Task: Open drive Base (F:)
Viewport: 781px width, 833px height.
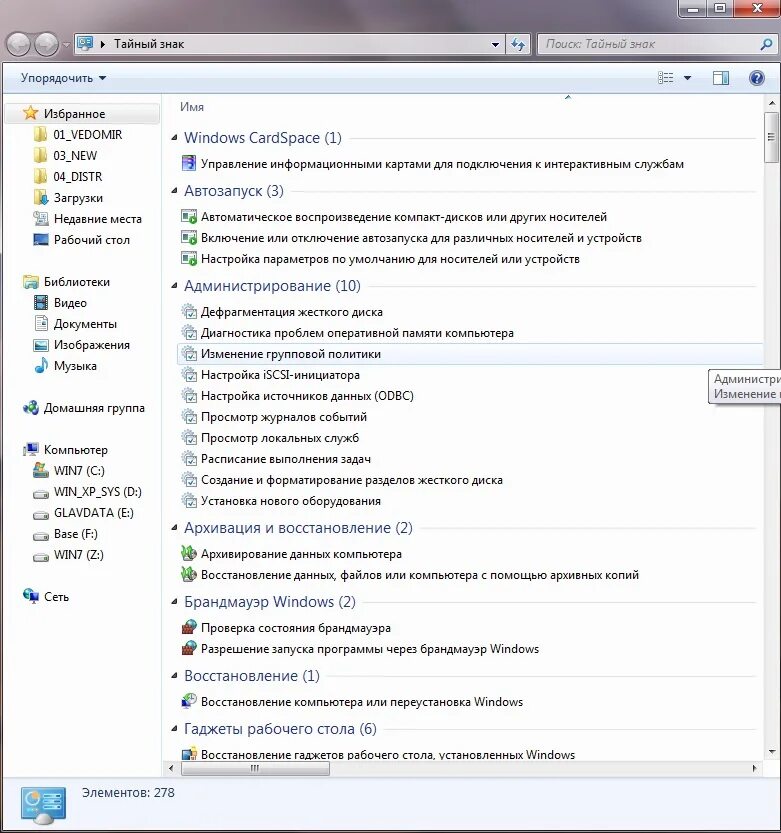Action: 75,533
